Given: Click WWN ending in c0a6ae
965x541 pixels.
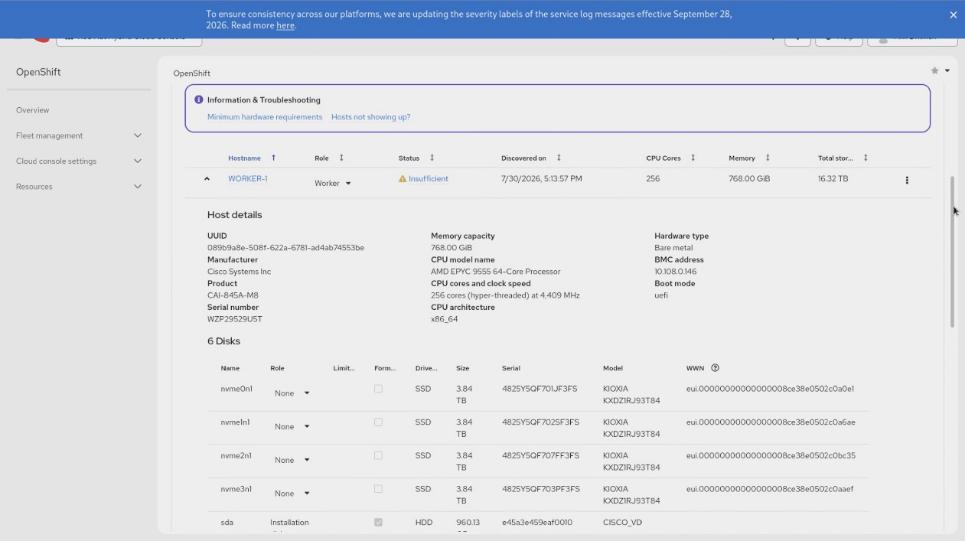Looking at the screenshot, I should [x=771, y=422].
